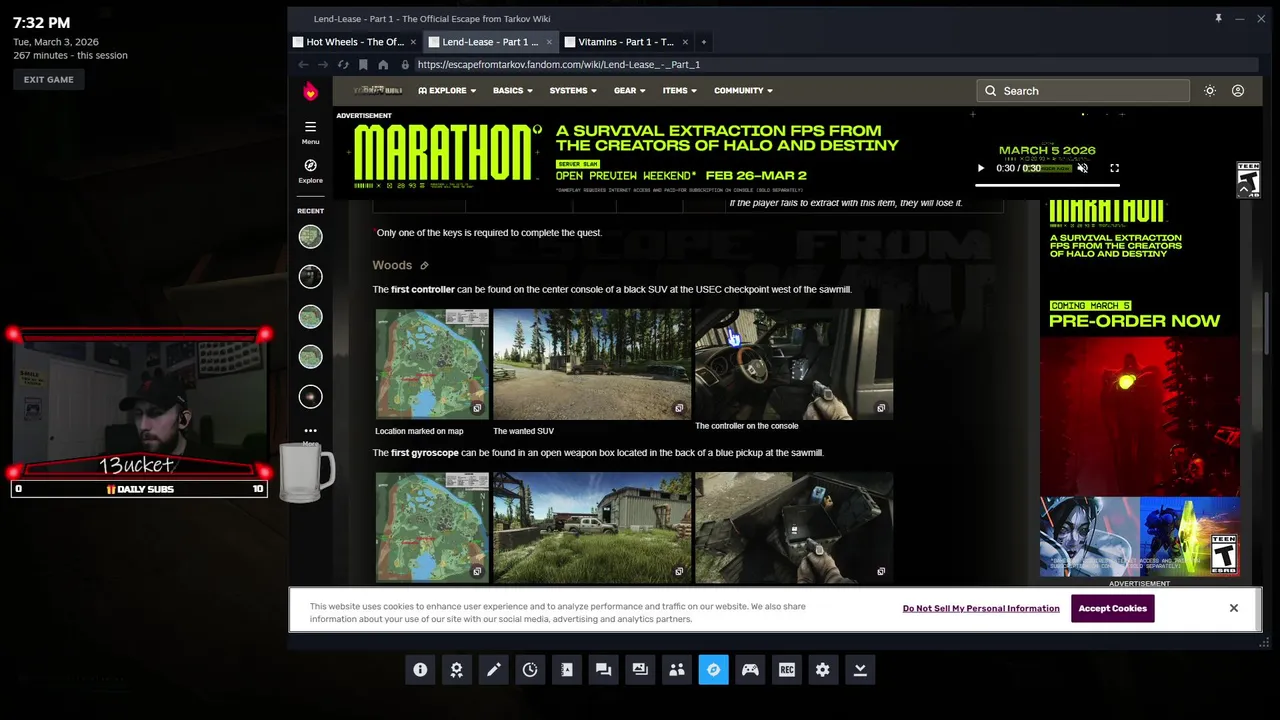Play the Marathon ad video
1280x720 pixels.
click(x=980, y=168)
